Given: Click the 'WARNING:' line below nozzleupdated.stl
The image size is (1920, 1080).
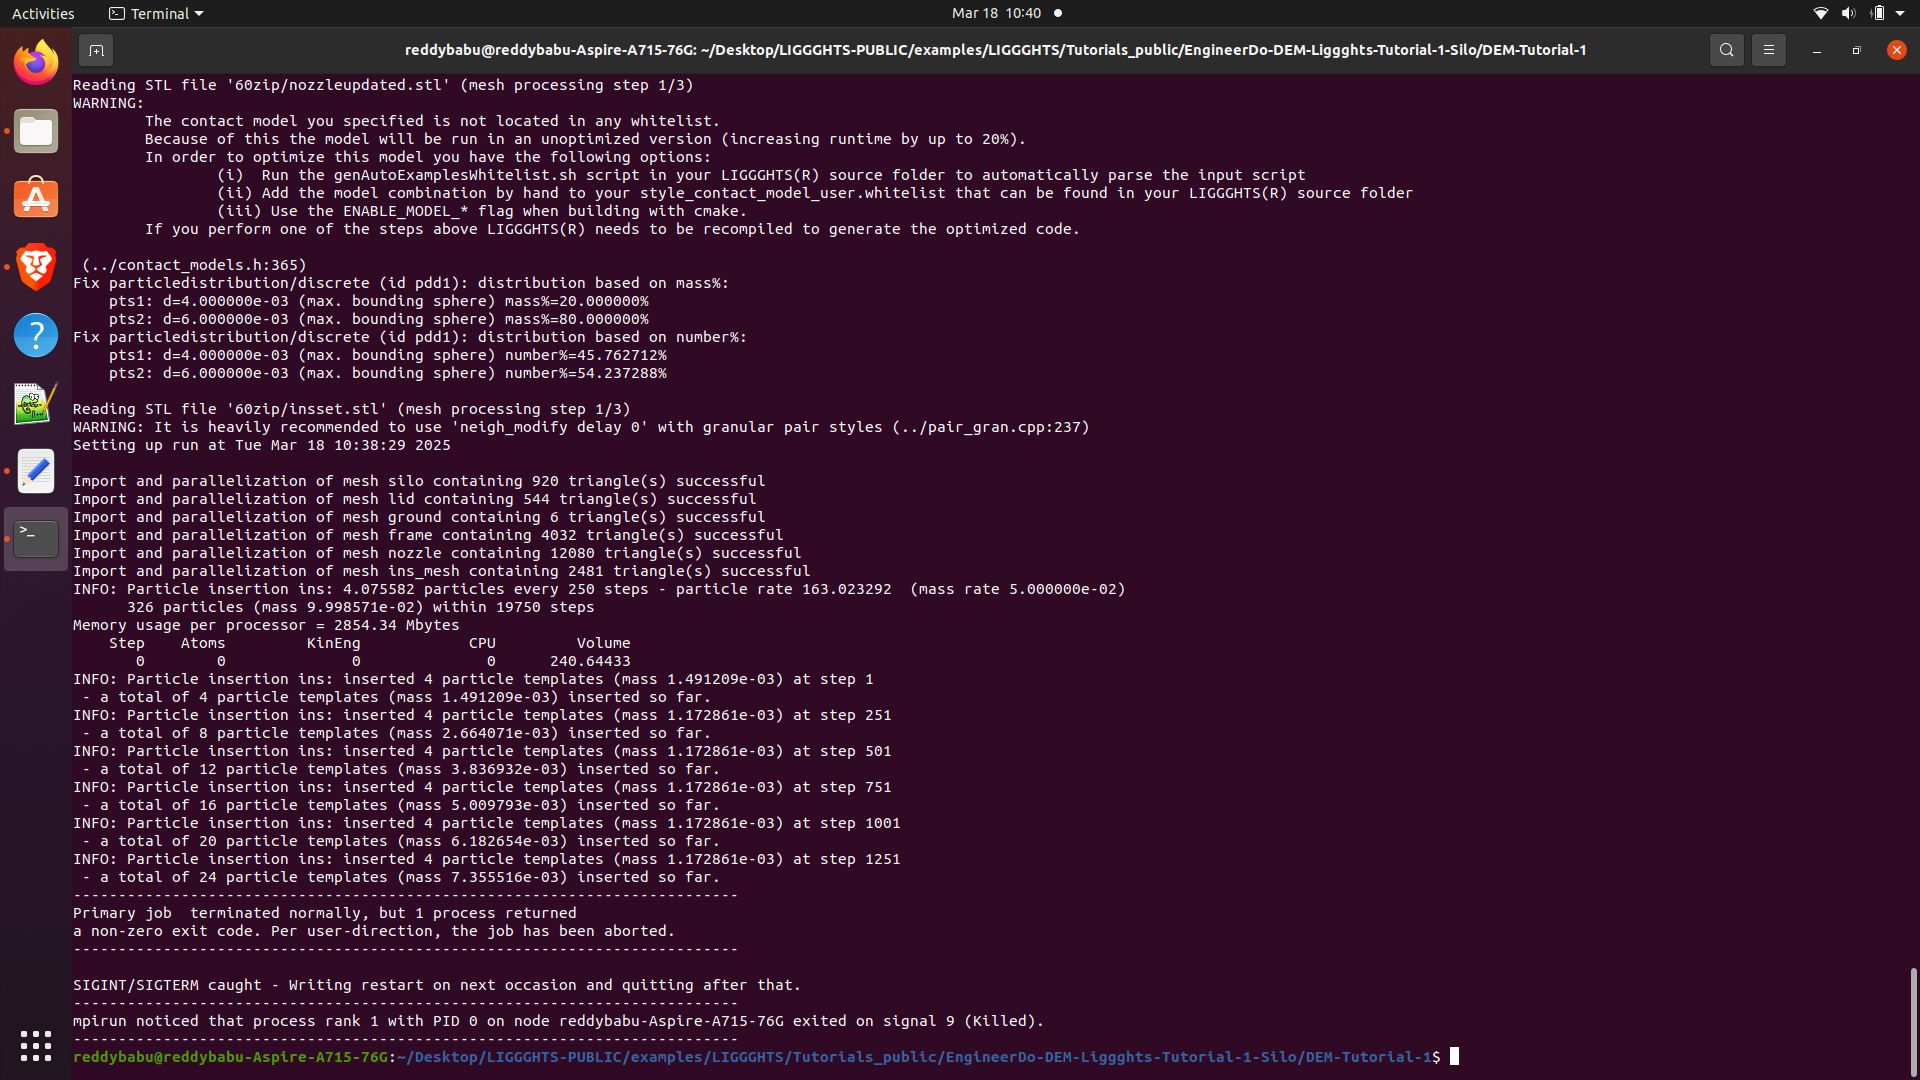Looking at the screenshot, I should click(x=108, y=103).
